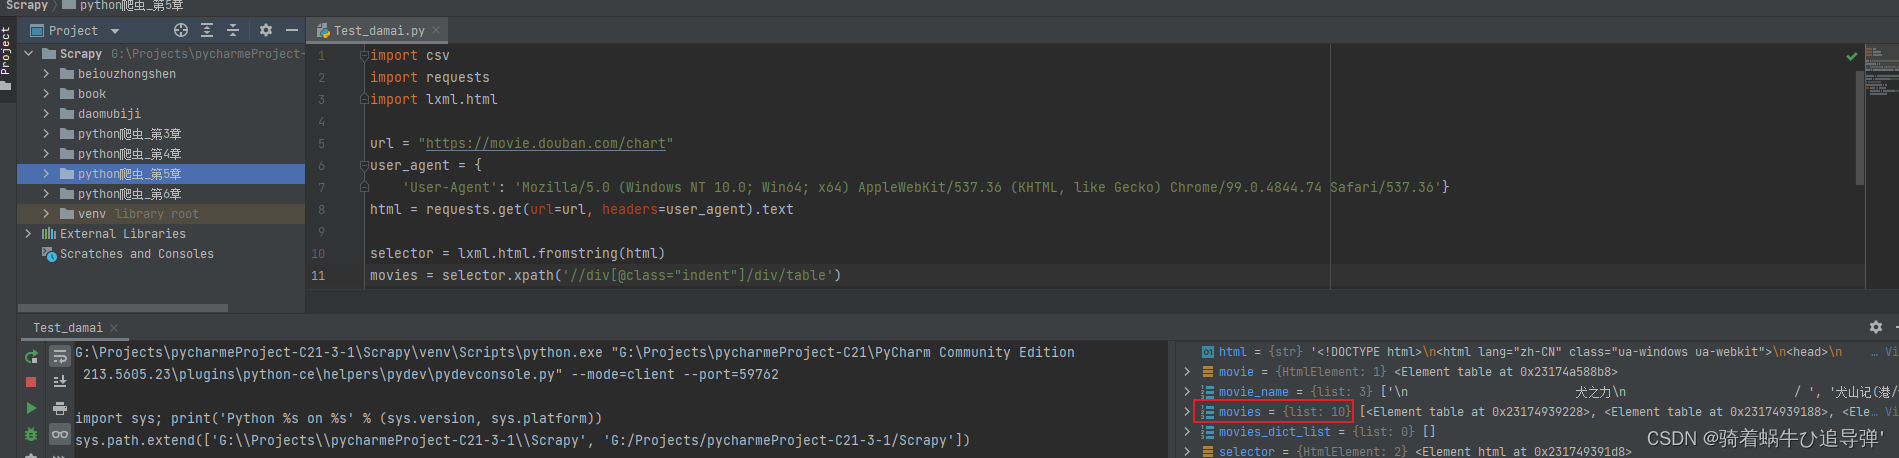This screenshot has height=458, width=1899.
Task: Click the 'import requests' line
Action: click(x=430, y=77)
